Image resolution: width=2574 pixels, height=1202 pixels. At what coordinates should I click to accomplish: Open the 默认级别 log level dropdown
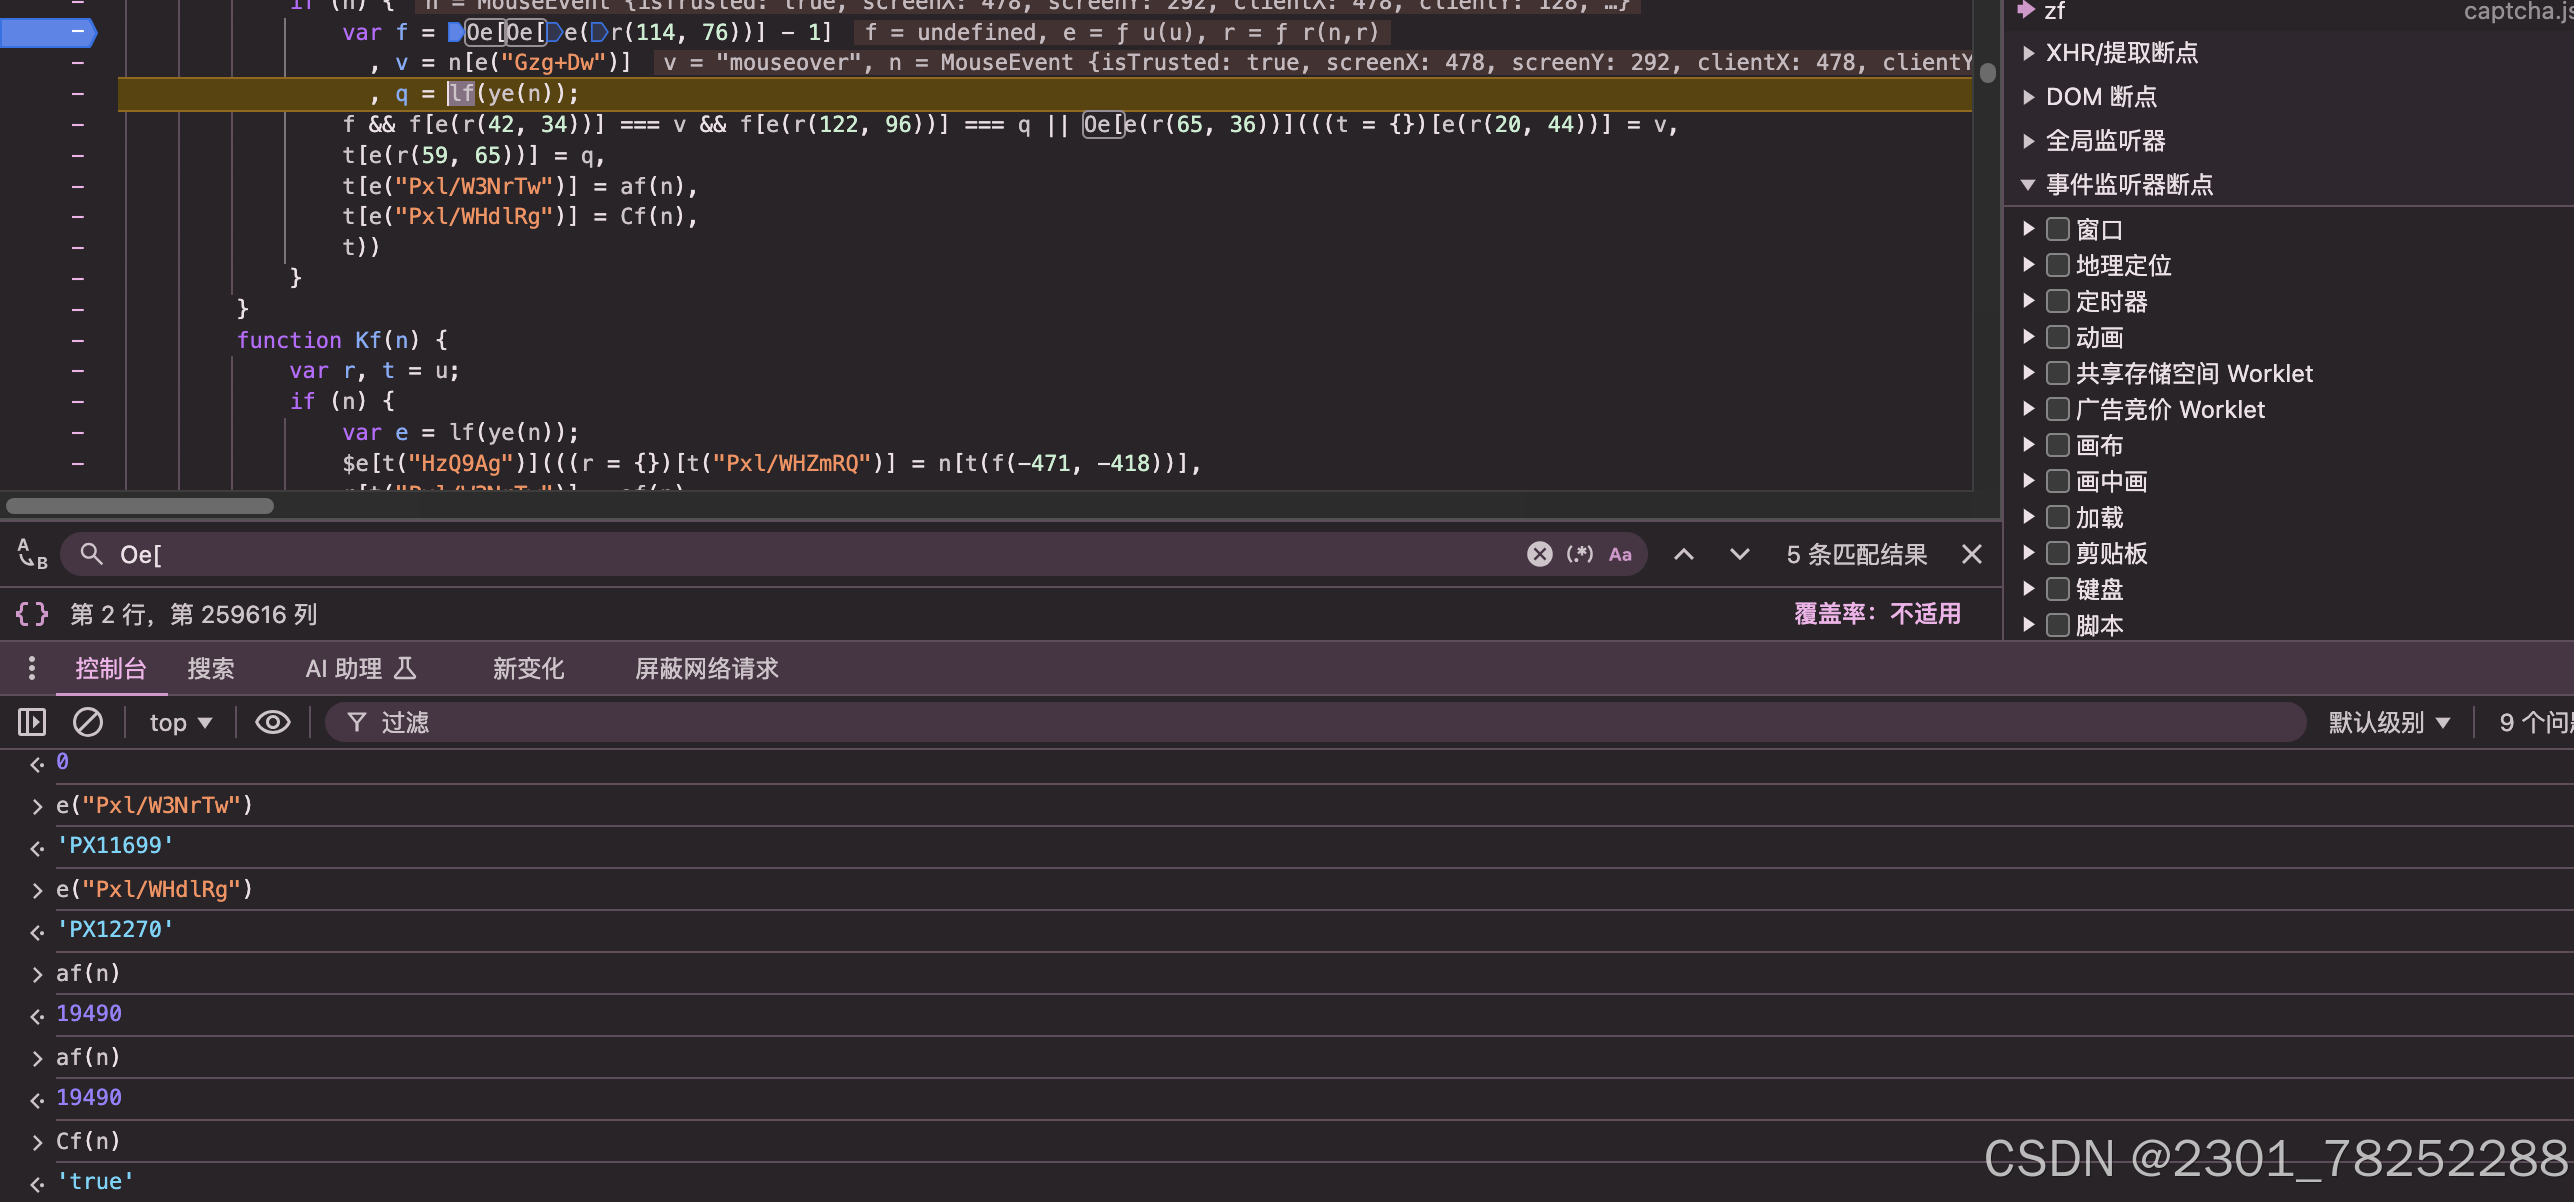point(2388,722)
